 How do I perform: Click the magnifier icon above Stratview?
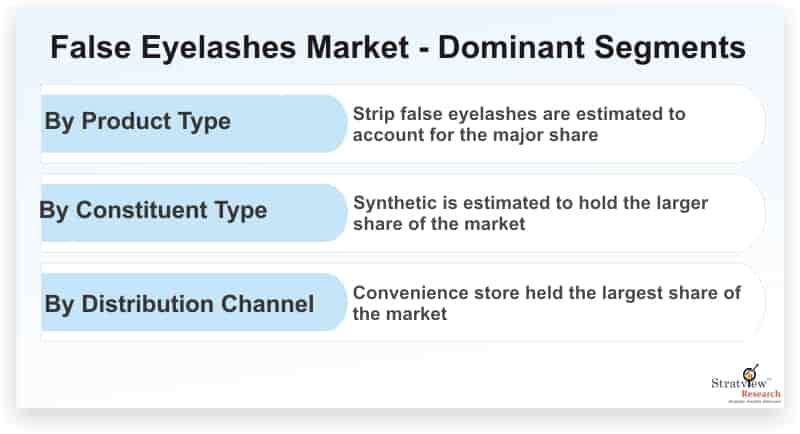click(751, 372)
